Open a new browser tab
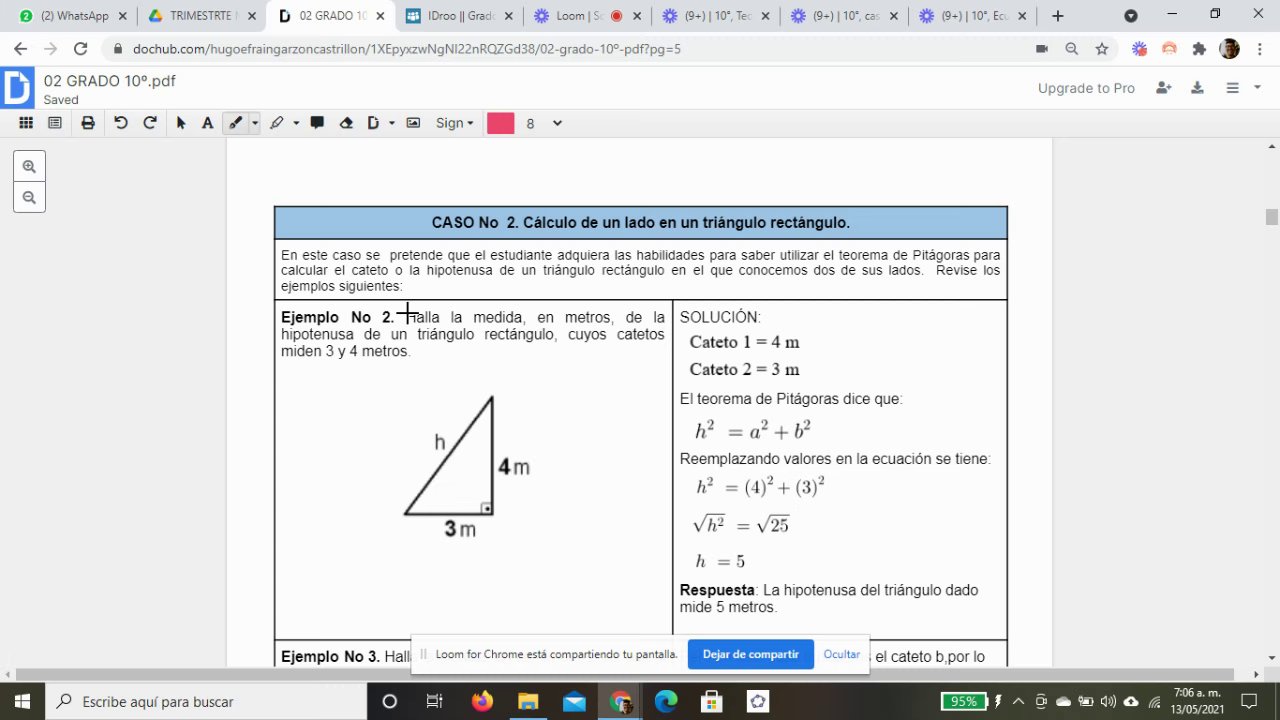The width and height of the screenshot is (1280, 720). click(1057, 16)
